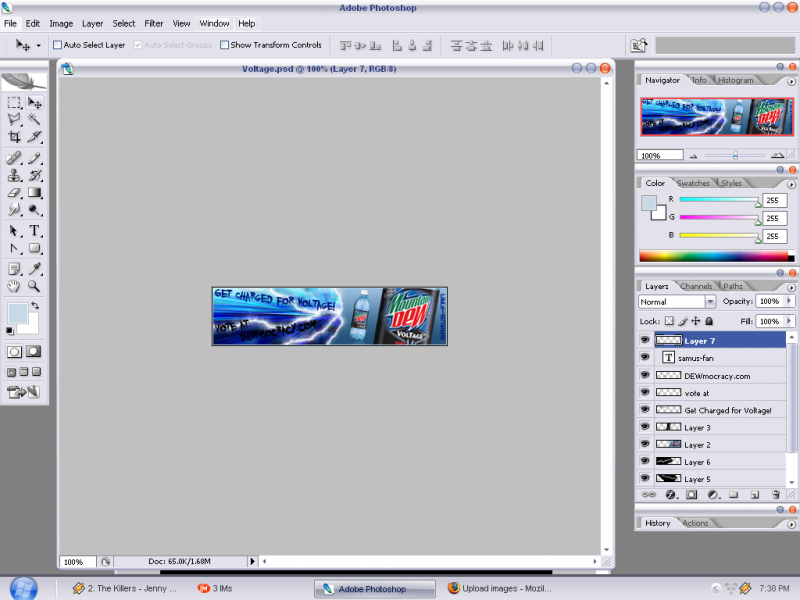The width and height of the screenshot is (800, 600).
Task: Select the History Brush tool
Action: 34,176
